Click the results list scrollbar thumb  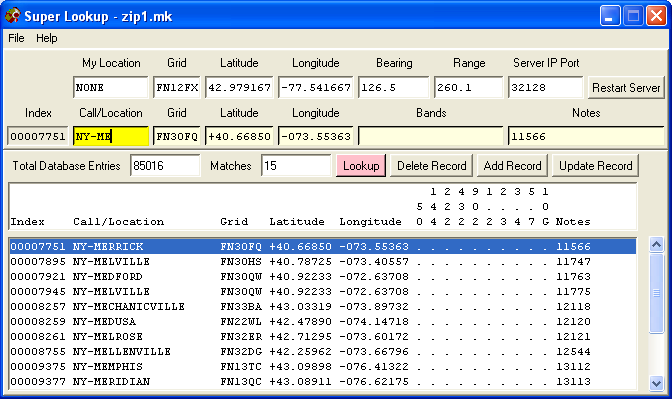[x=656, y=293]
